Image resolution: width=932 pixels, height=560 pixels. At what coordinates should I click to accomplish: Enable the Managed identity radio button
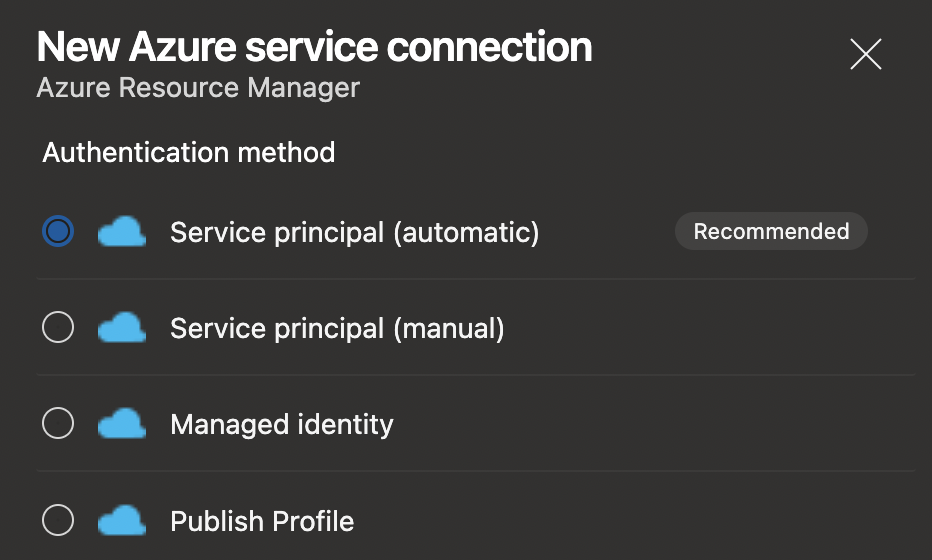point(58,424)
